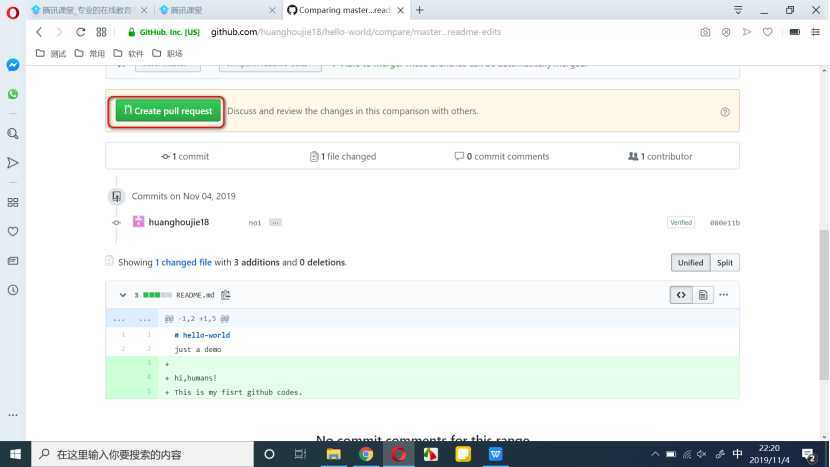Switch to the second browser tab

[x=217, y=10]
